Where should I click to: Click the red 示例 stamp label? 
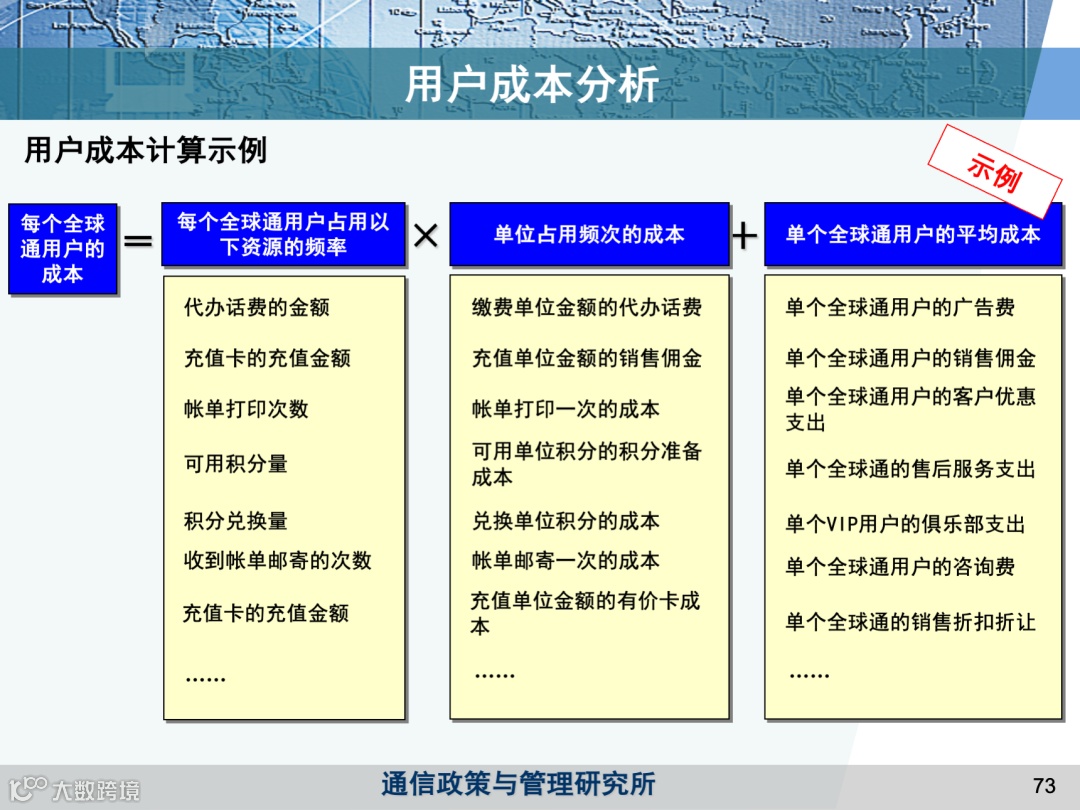(994, 172)
